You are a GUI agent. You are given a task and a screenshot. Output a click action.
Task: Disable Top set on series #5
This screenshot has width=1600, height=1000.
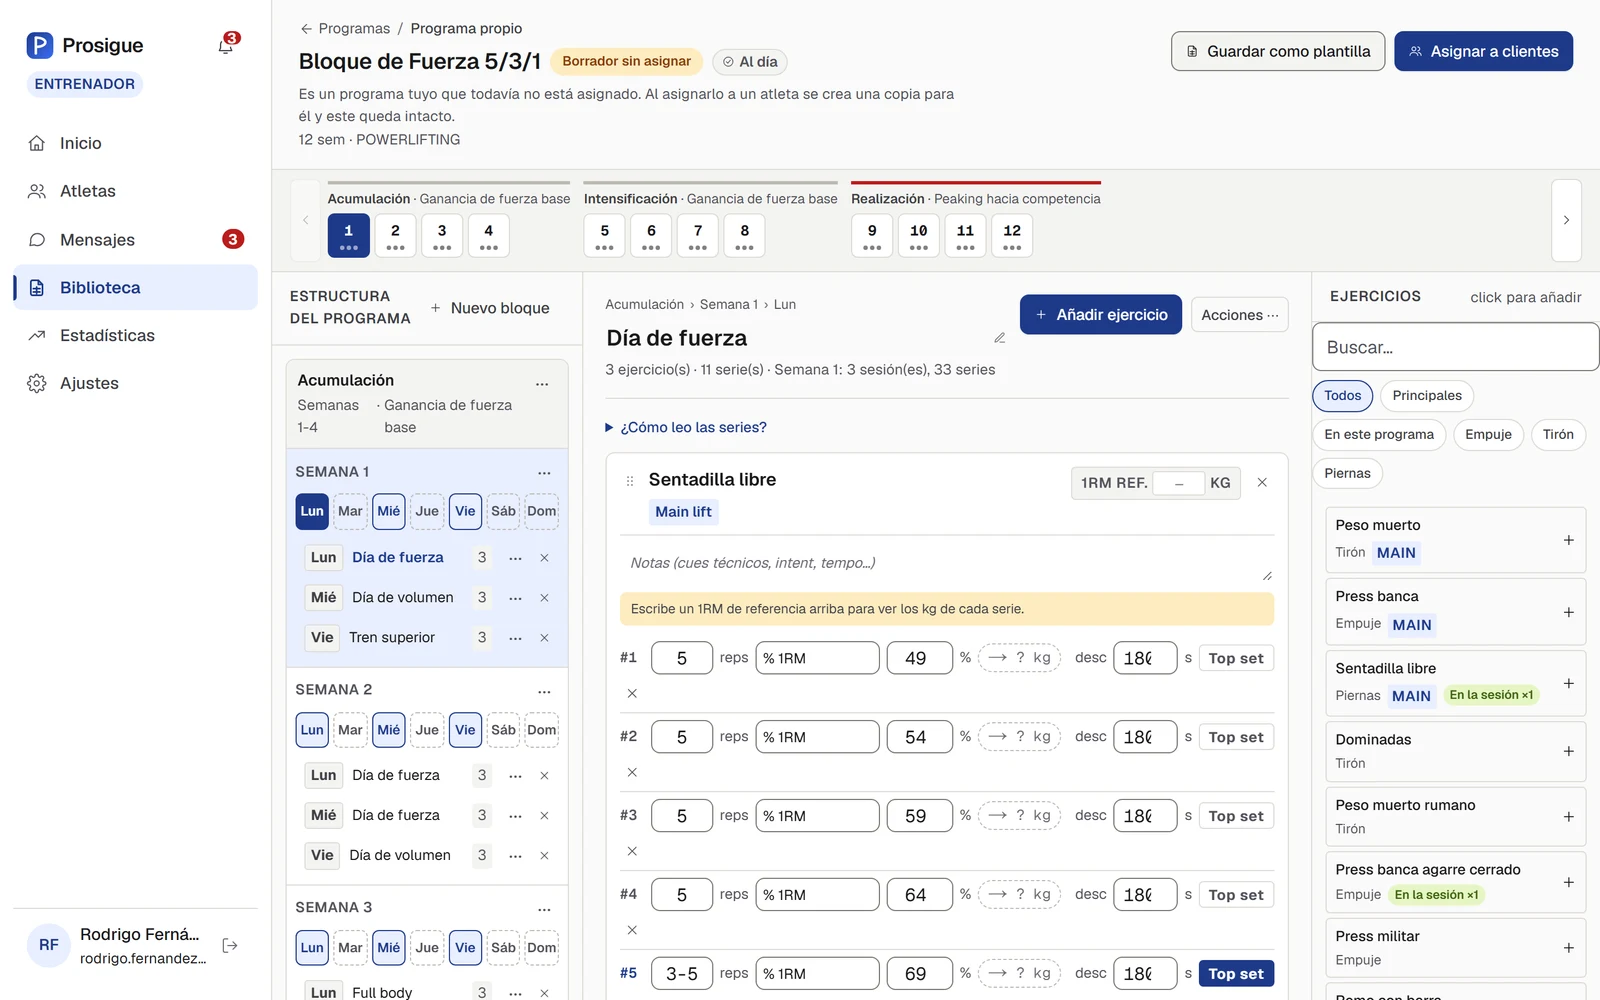[1236, 974]
